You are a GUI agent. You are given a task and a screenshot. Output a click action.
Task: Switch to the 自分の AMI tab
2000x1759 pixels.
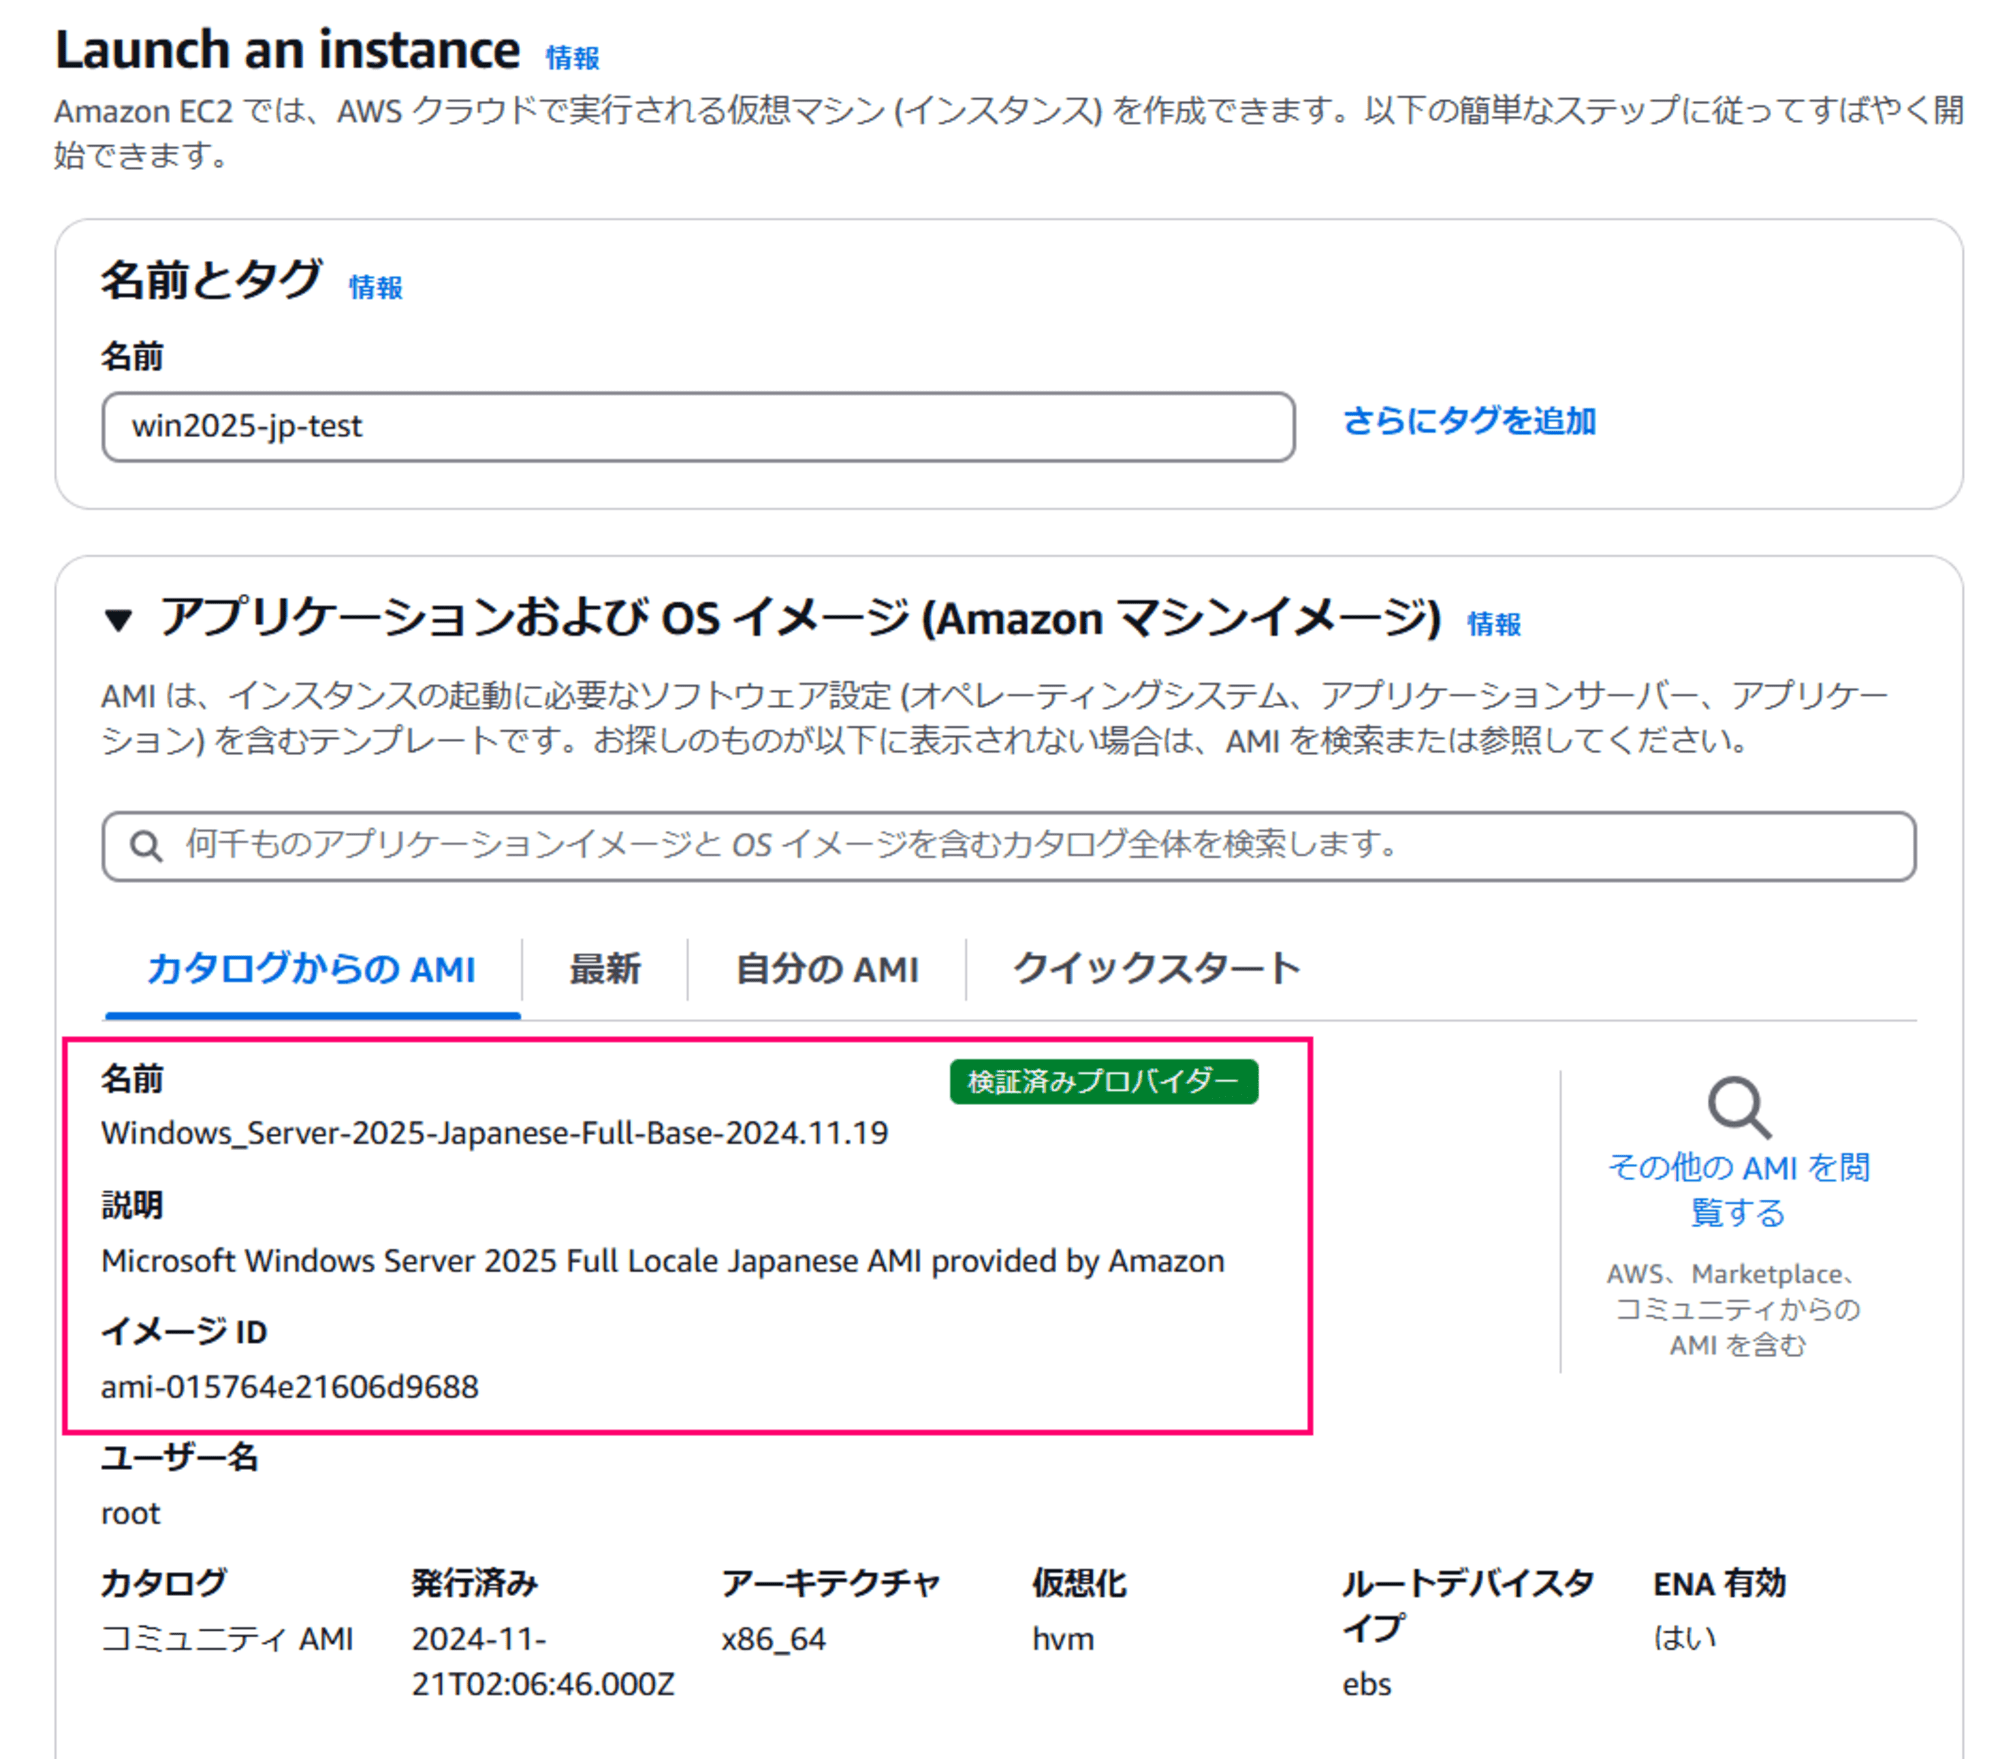[827, 969]
